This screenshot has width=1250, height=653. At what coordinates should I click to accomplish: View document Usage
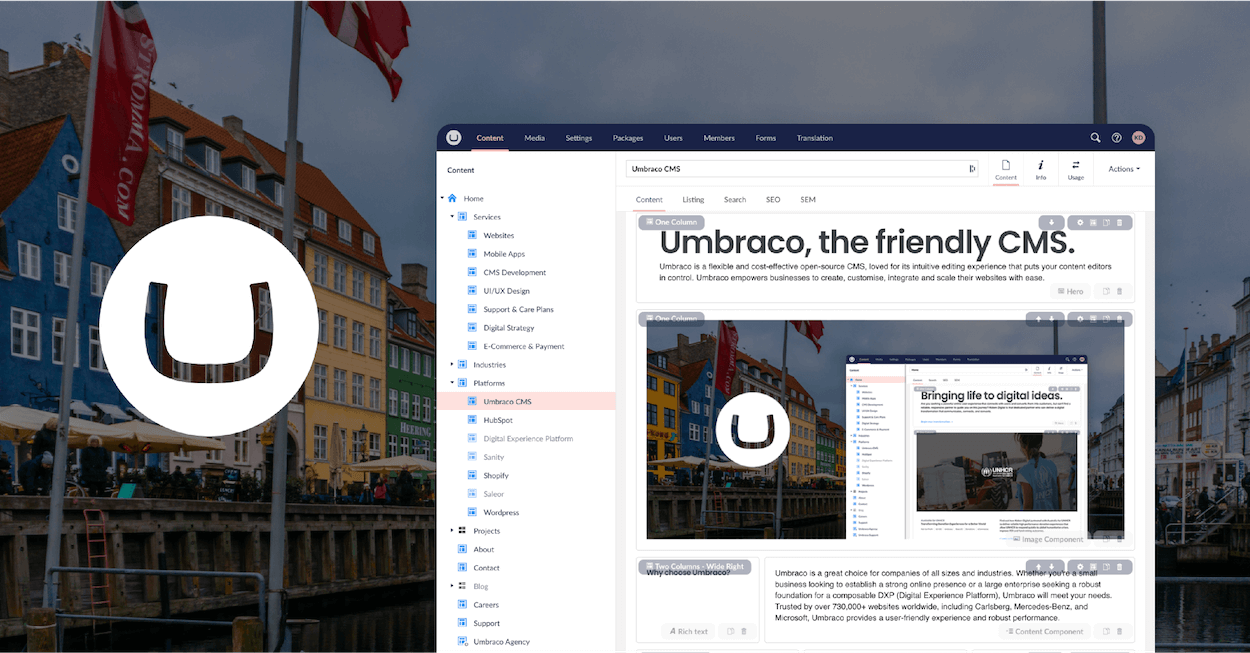1076,168
